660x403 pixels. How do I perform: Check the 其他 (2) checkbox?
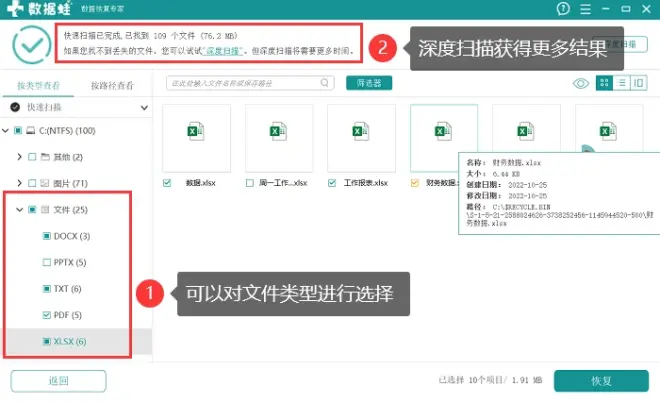tap(32, 157)
